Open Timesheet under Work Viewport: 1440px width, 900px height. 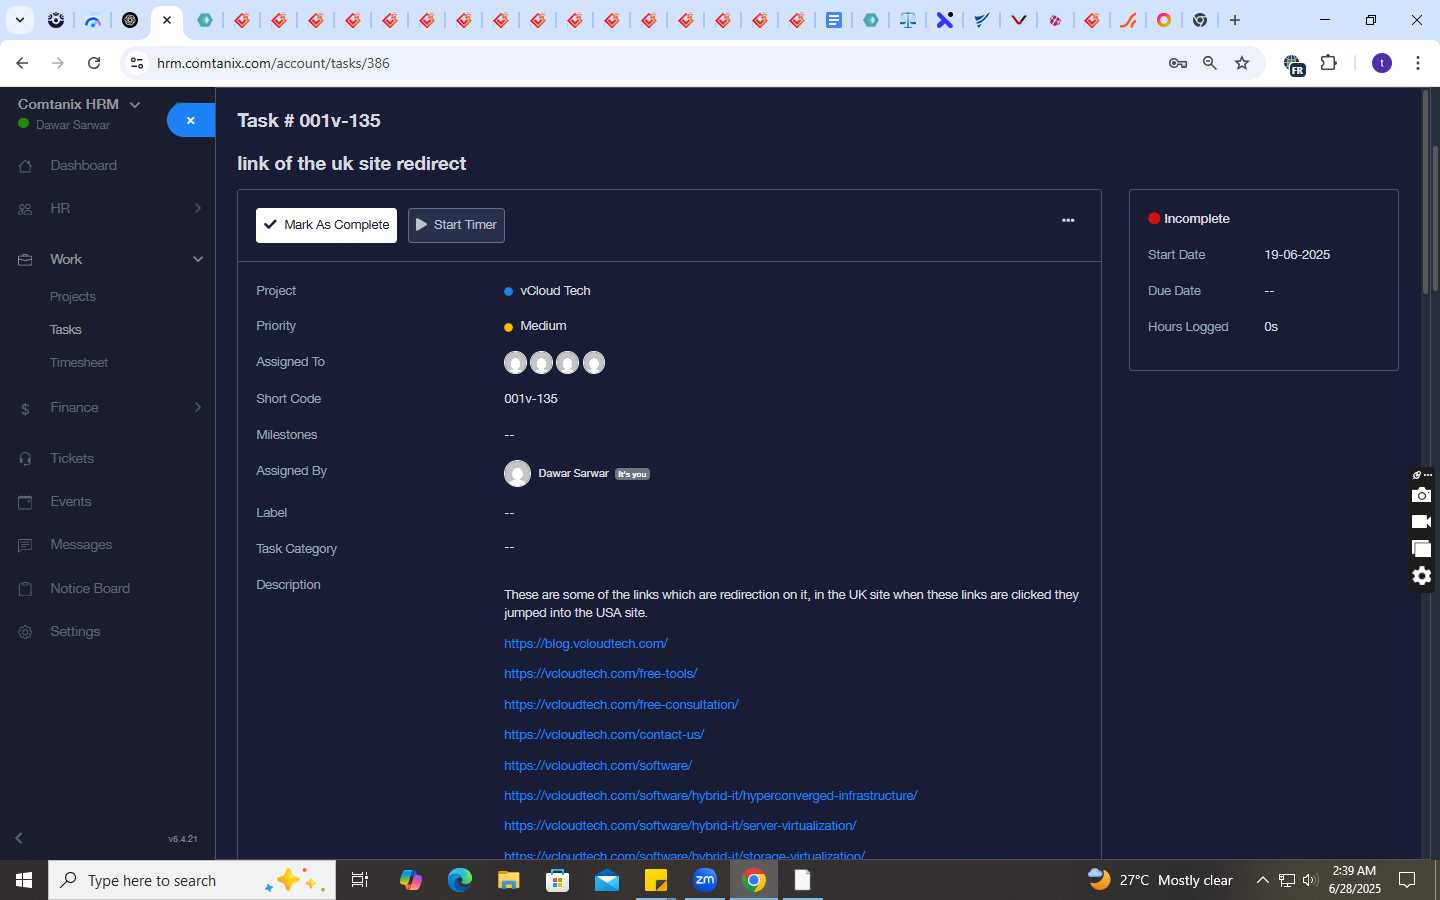click(x=79, y=363)
